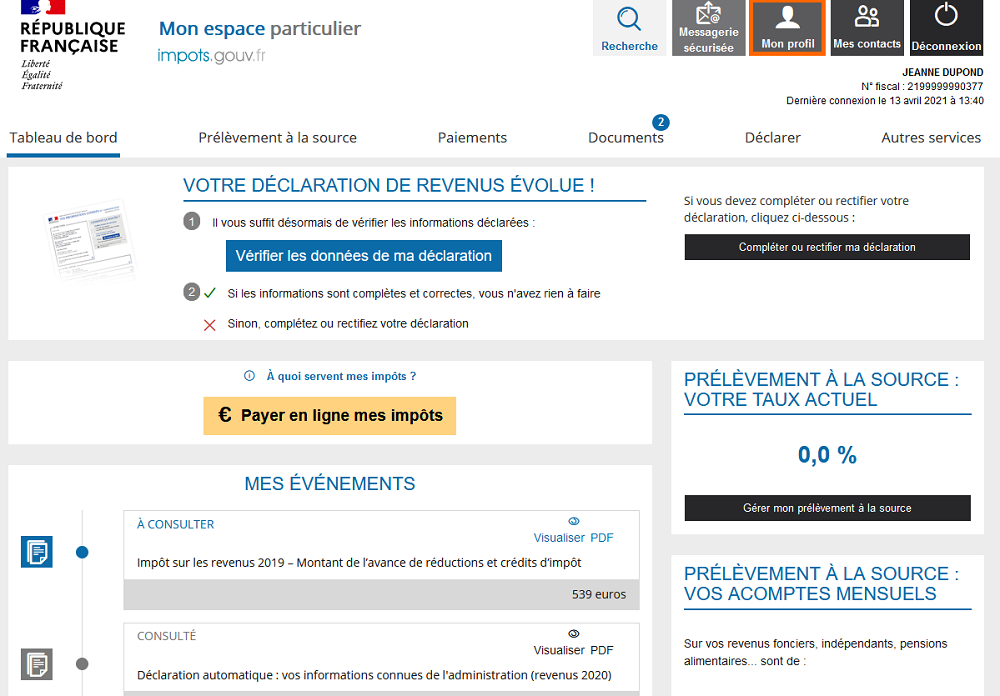Open the Déclarer menu

point(772,138)
